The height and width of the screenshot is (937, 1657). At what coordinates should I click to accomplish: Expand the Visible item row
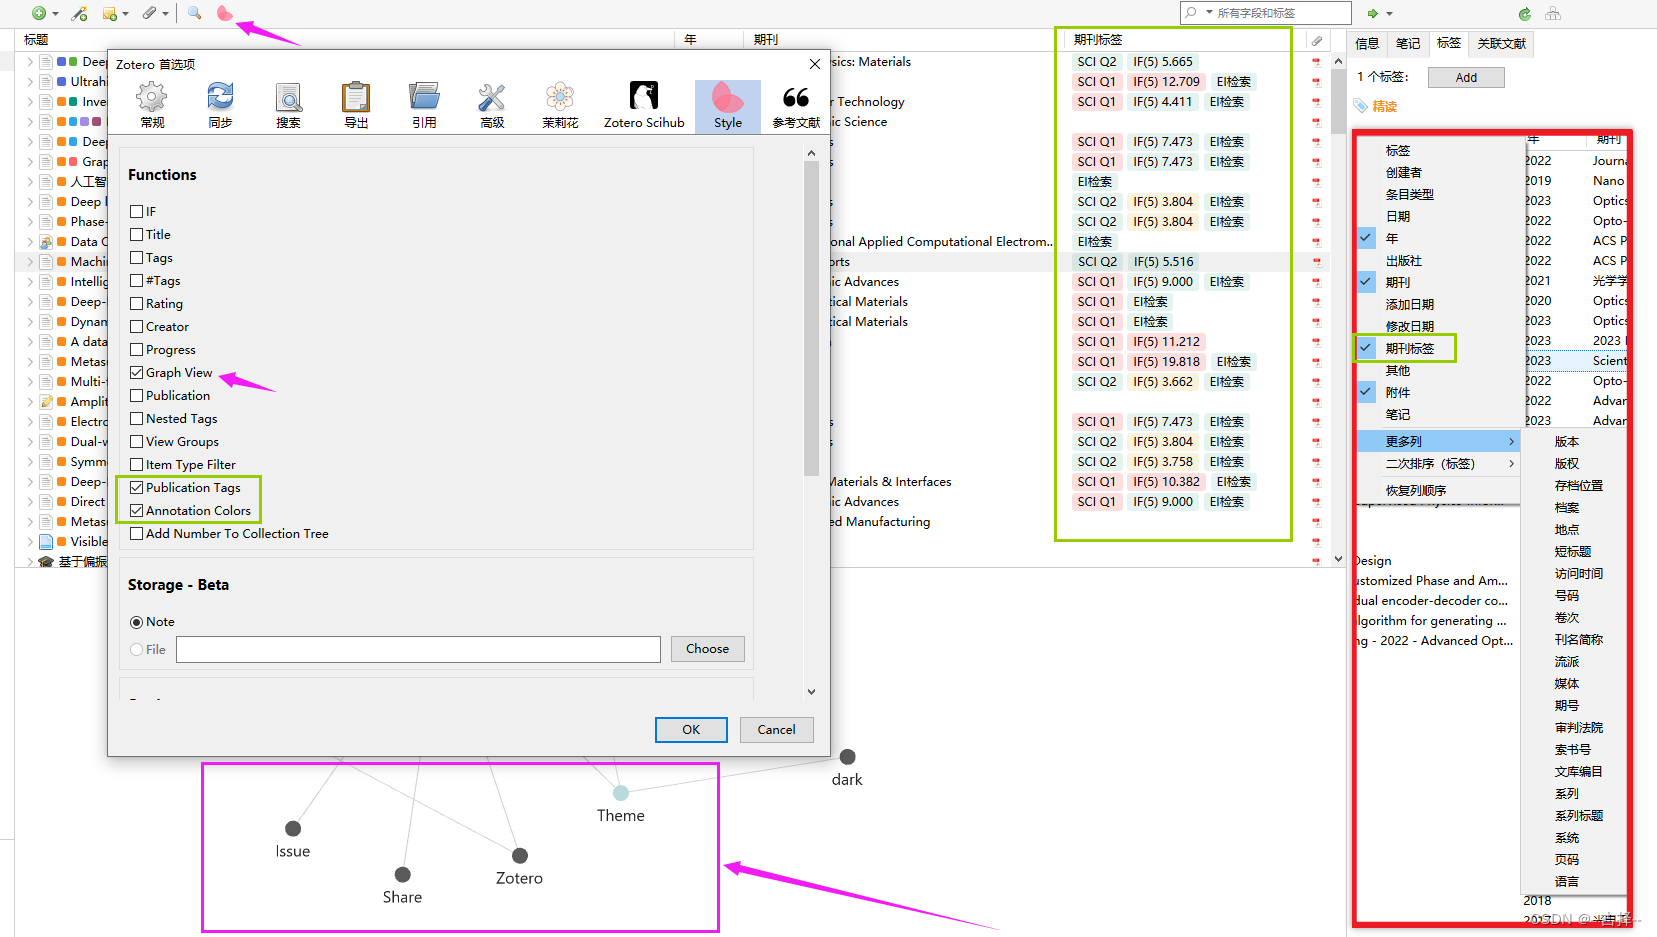tap(30, 542)
